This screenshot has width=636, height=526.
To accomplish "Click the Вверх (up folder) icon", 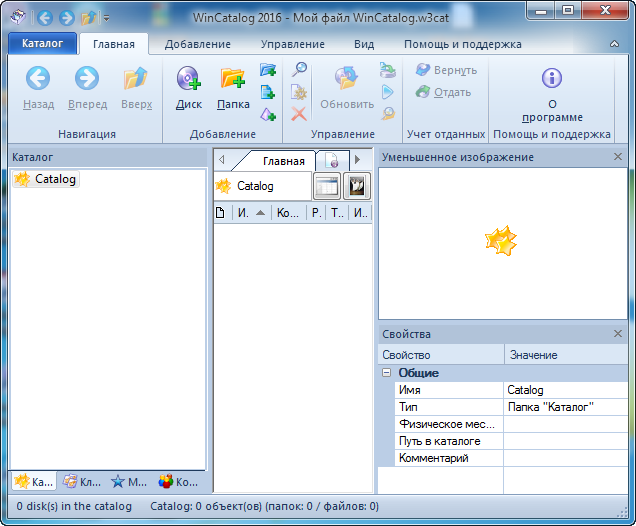I will [x=136, y=79].
